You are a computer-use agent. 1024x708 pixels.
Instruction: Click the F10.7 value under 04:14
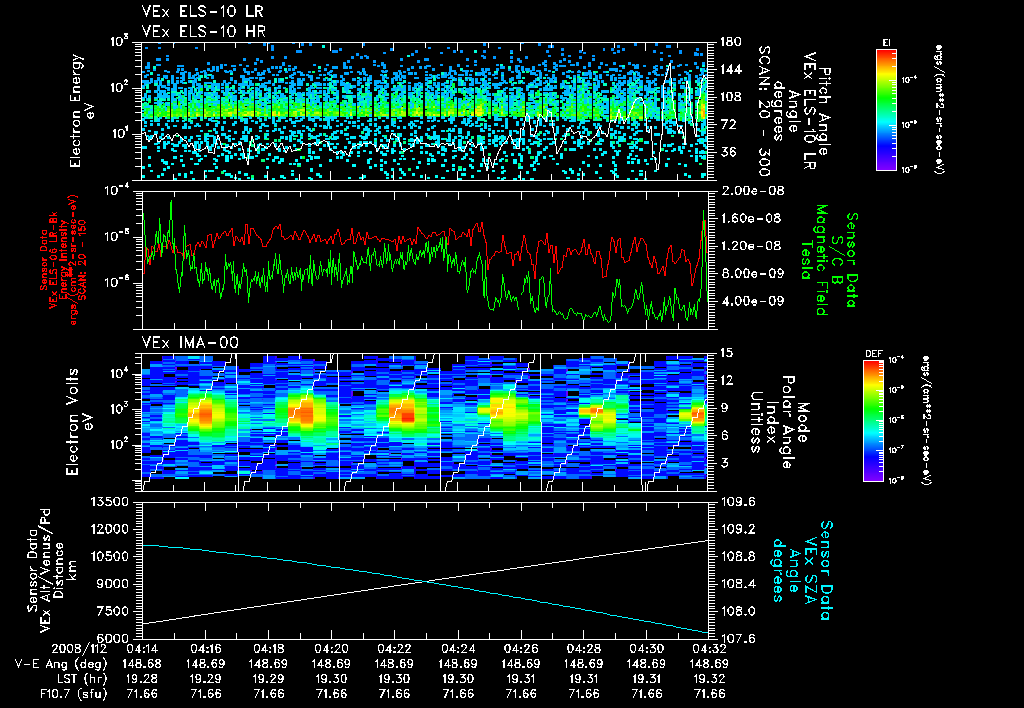pyautogui.click(x=142, y=694)
